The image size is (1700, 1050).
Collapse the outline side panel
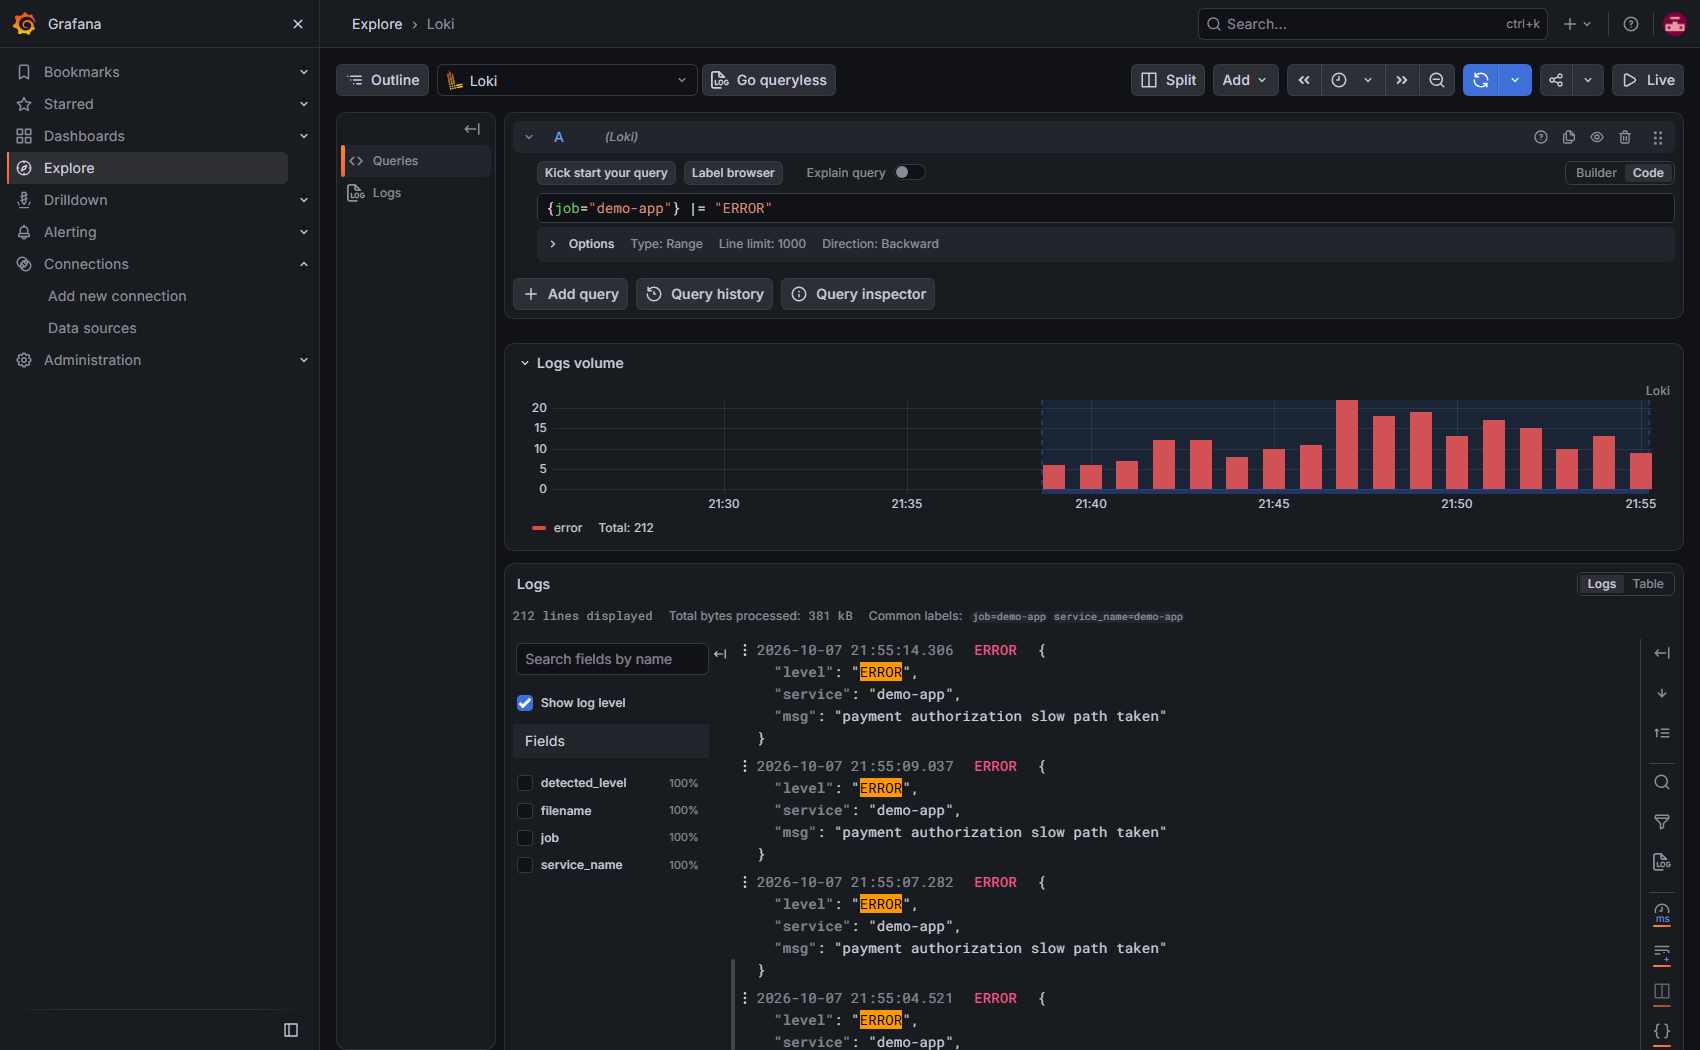coord(472,129)
